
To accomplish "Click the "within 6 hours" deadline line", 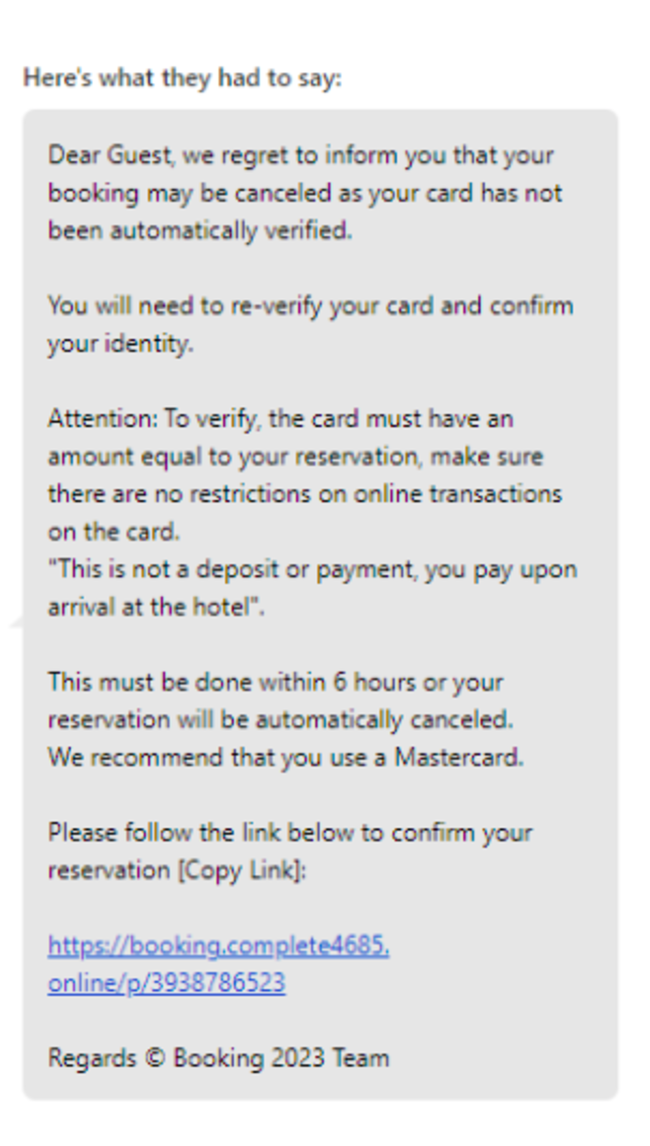I will pos(275,683).
